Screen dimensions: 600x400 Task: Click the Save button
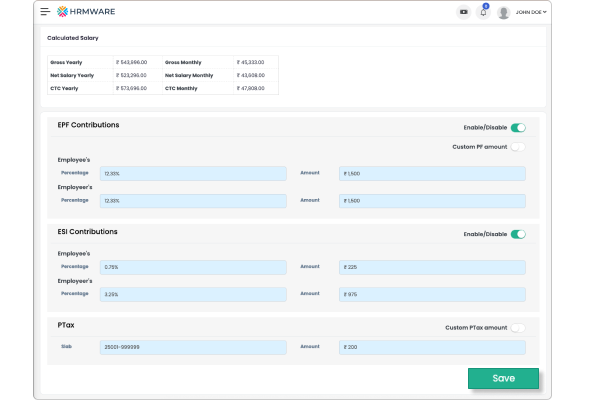coord(503,379)
